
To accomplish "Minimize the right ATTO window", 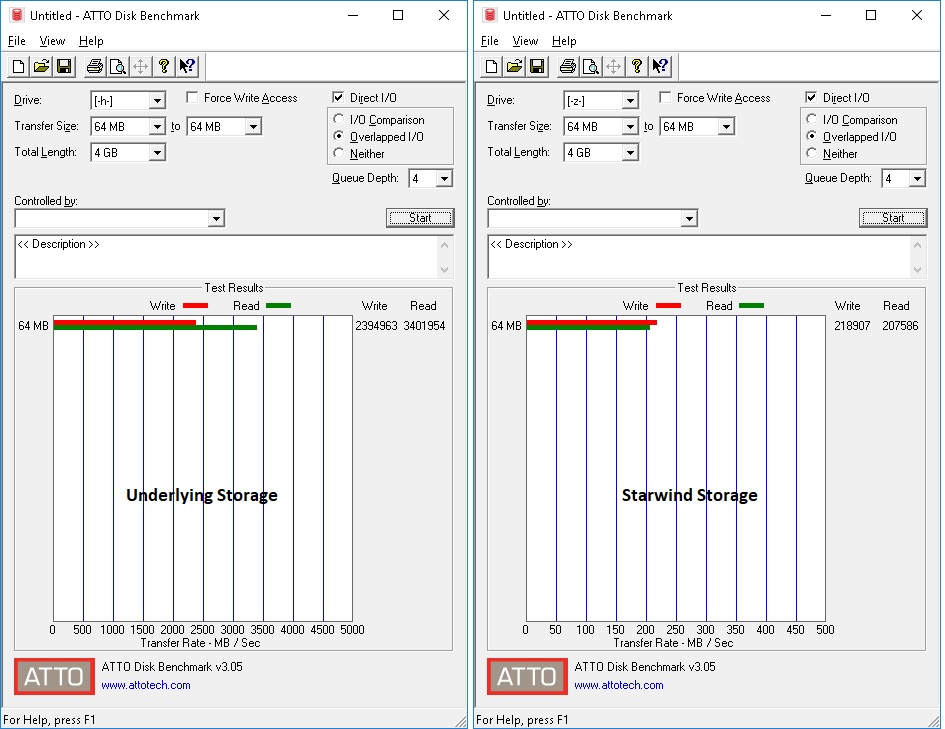I will click(x=826, y=15).
